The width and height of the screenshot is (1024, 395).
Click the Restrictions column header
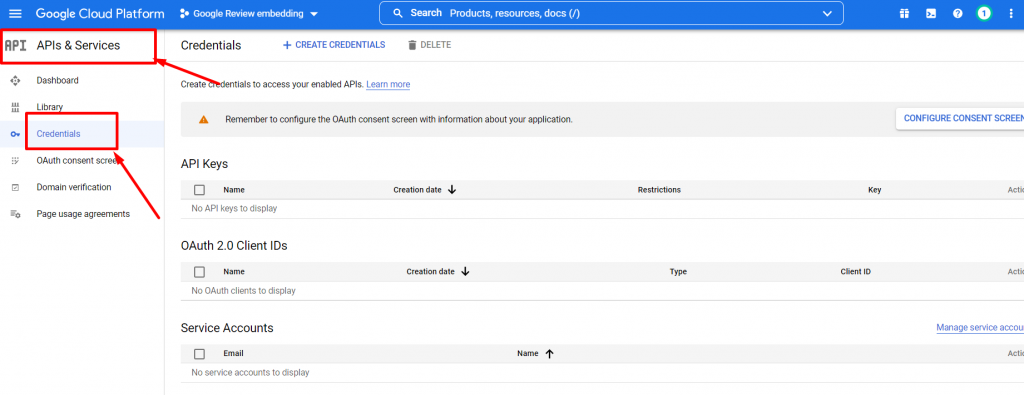pos(659,190)
